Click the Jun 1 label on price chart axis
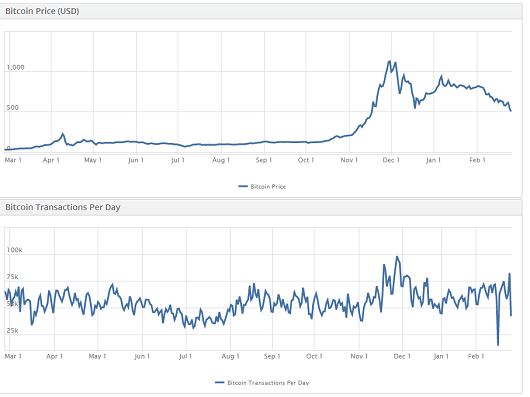The width and height of the screenshot is (530, 397). click(x=136, y=160)
